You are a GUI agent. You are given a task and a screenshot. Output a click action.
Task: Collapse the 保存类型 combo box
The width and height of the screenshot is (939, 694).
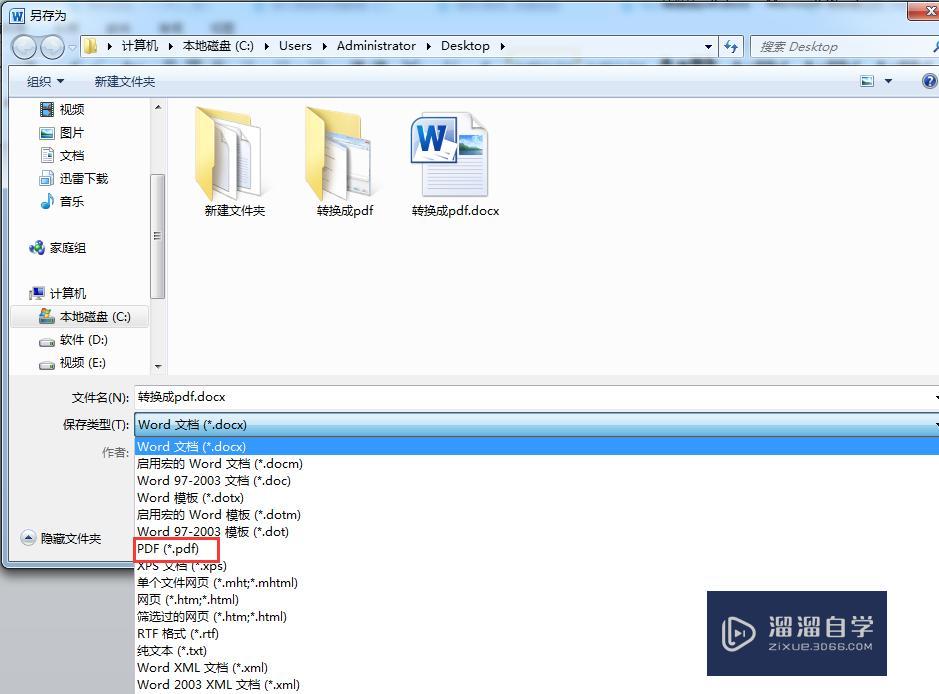coord(536,425)
